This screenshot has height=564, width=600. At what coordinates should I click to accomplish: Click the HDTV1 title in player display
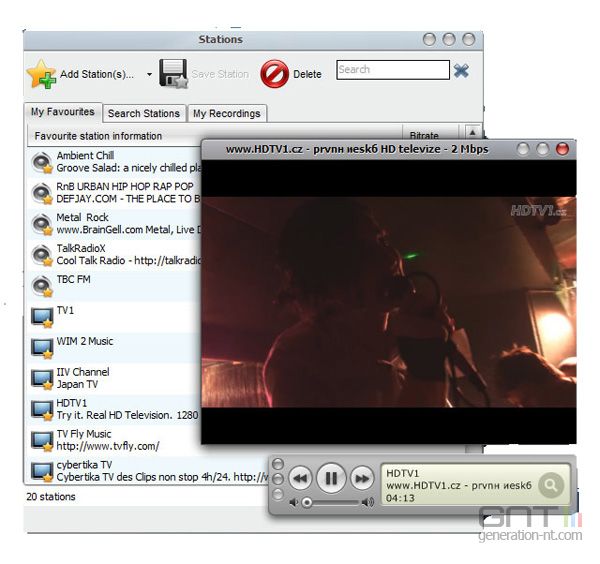pos(403,473)
